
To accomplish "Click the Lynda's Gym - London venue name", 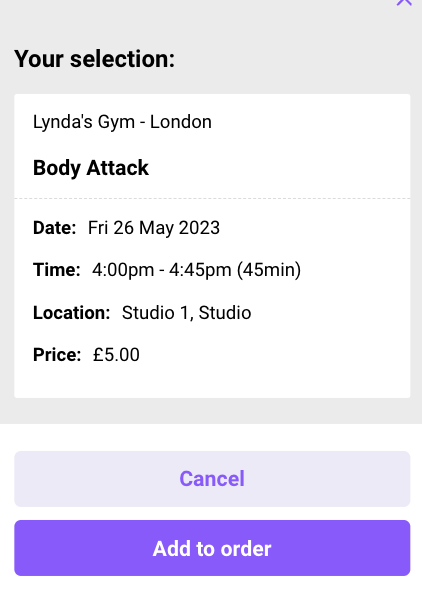I will click(122, 122).
